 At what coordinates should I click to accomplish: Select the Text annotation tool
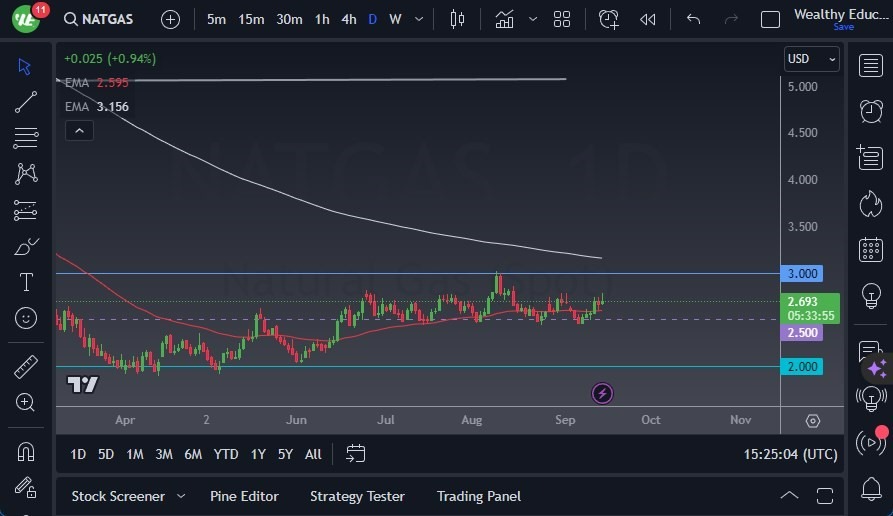(26, 282)
